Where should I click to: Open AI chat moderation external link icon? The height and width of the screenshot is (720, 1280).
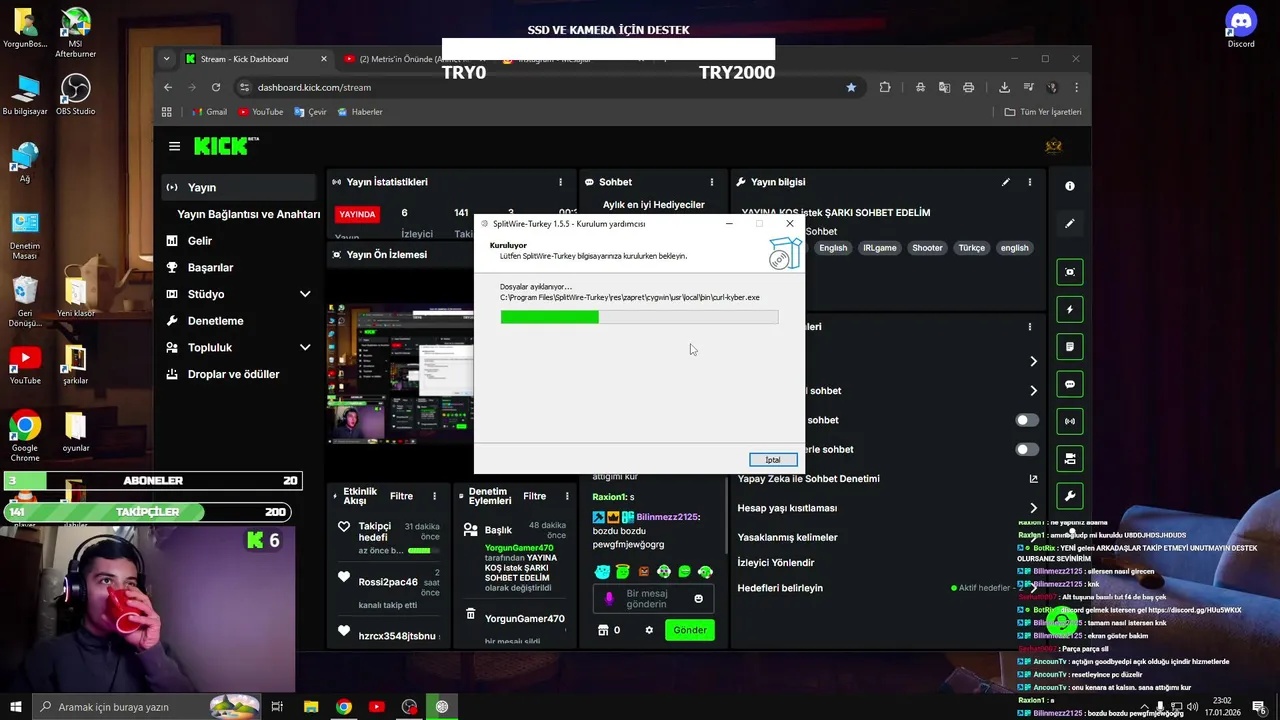coord(1033,479)
